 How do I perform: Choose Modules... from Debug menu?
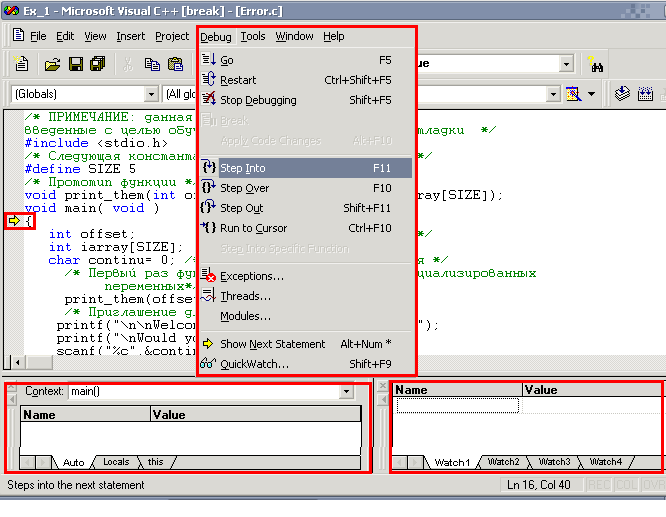coord(306,316)
